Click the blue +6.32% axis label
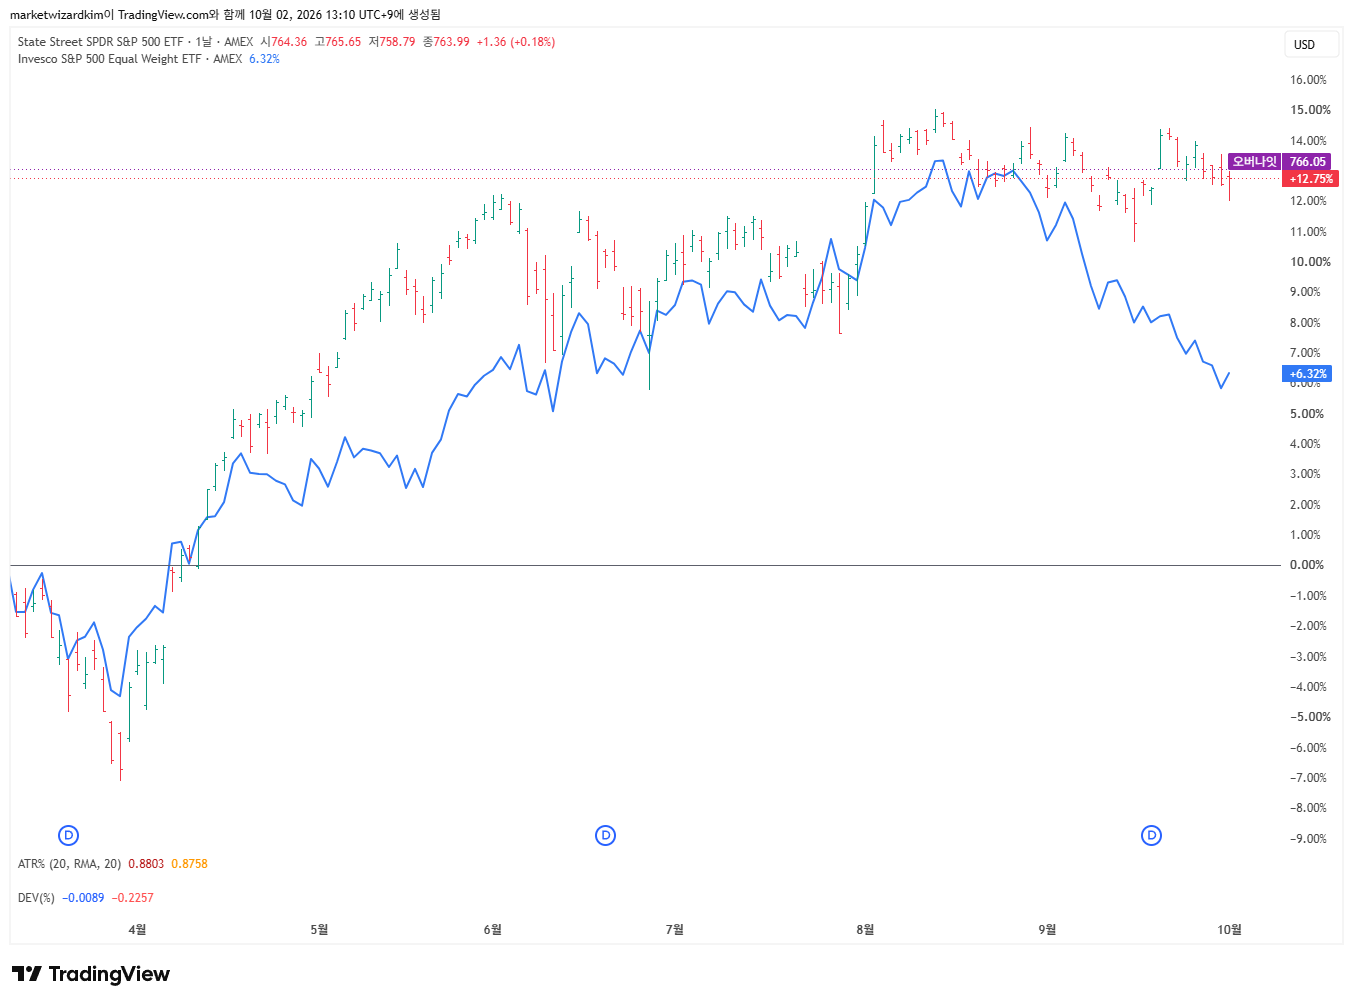This screenshot has width=1353, height=1004. point(1307,374)
